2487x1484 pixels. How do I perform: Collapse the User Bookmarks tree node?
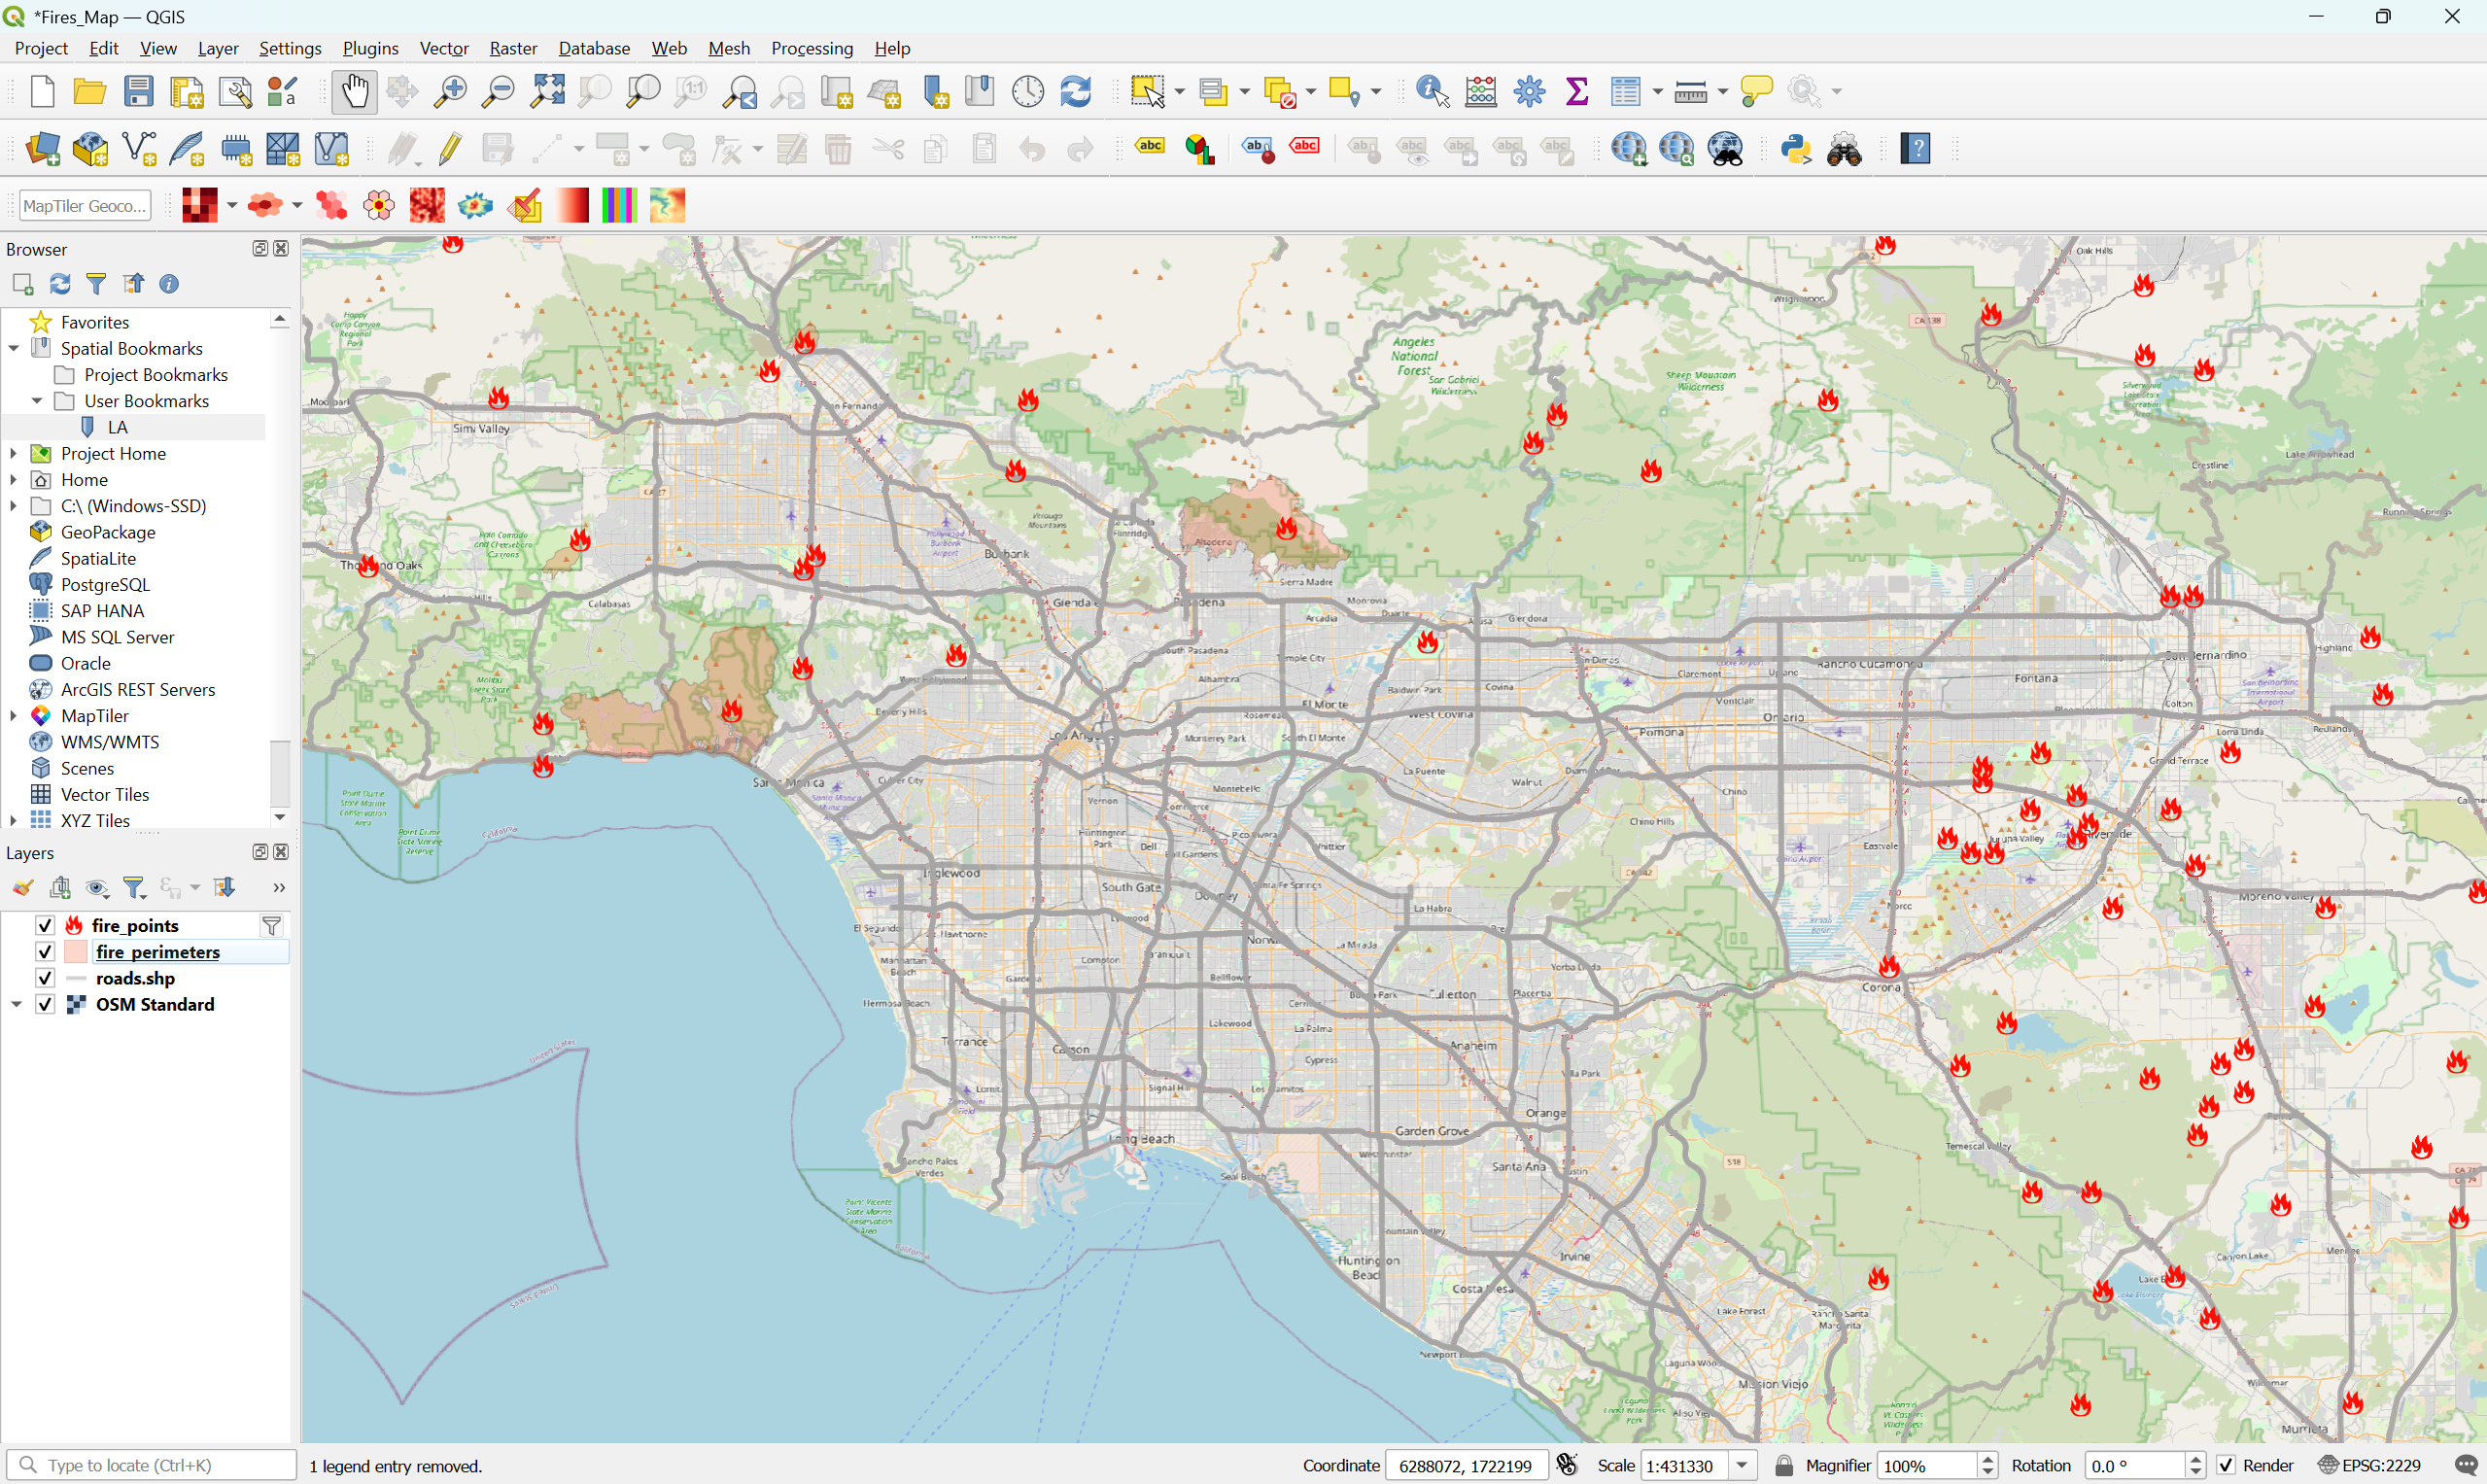click(37, 400)
